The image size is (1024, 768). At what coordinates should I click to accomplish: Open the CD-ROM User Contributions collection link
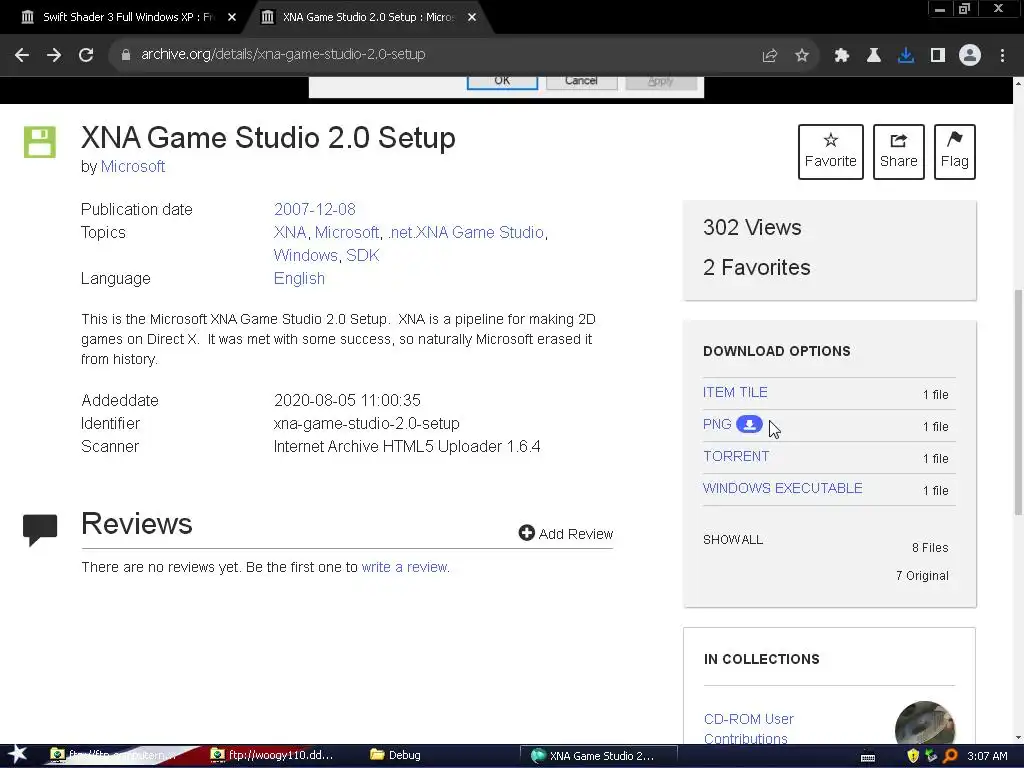[748, 729]
